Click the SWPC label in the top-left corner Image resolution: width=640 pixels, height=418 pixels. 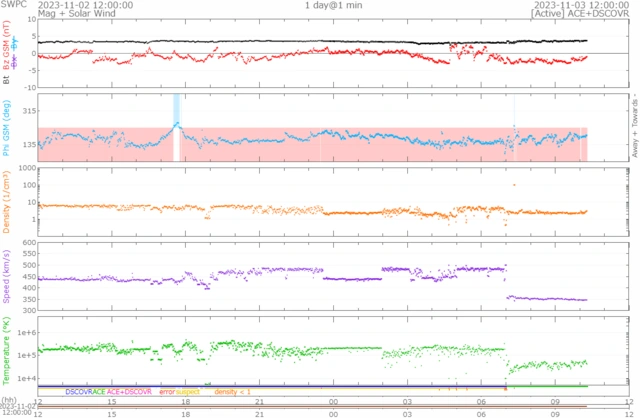tap(12, 5)
